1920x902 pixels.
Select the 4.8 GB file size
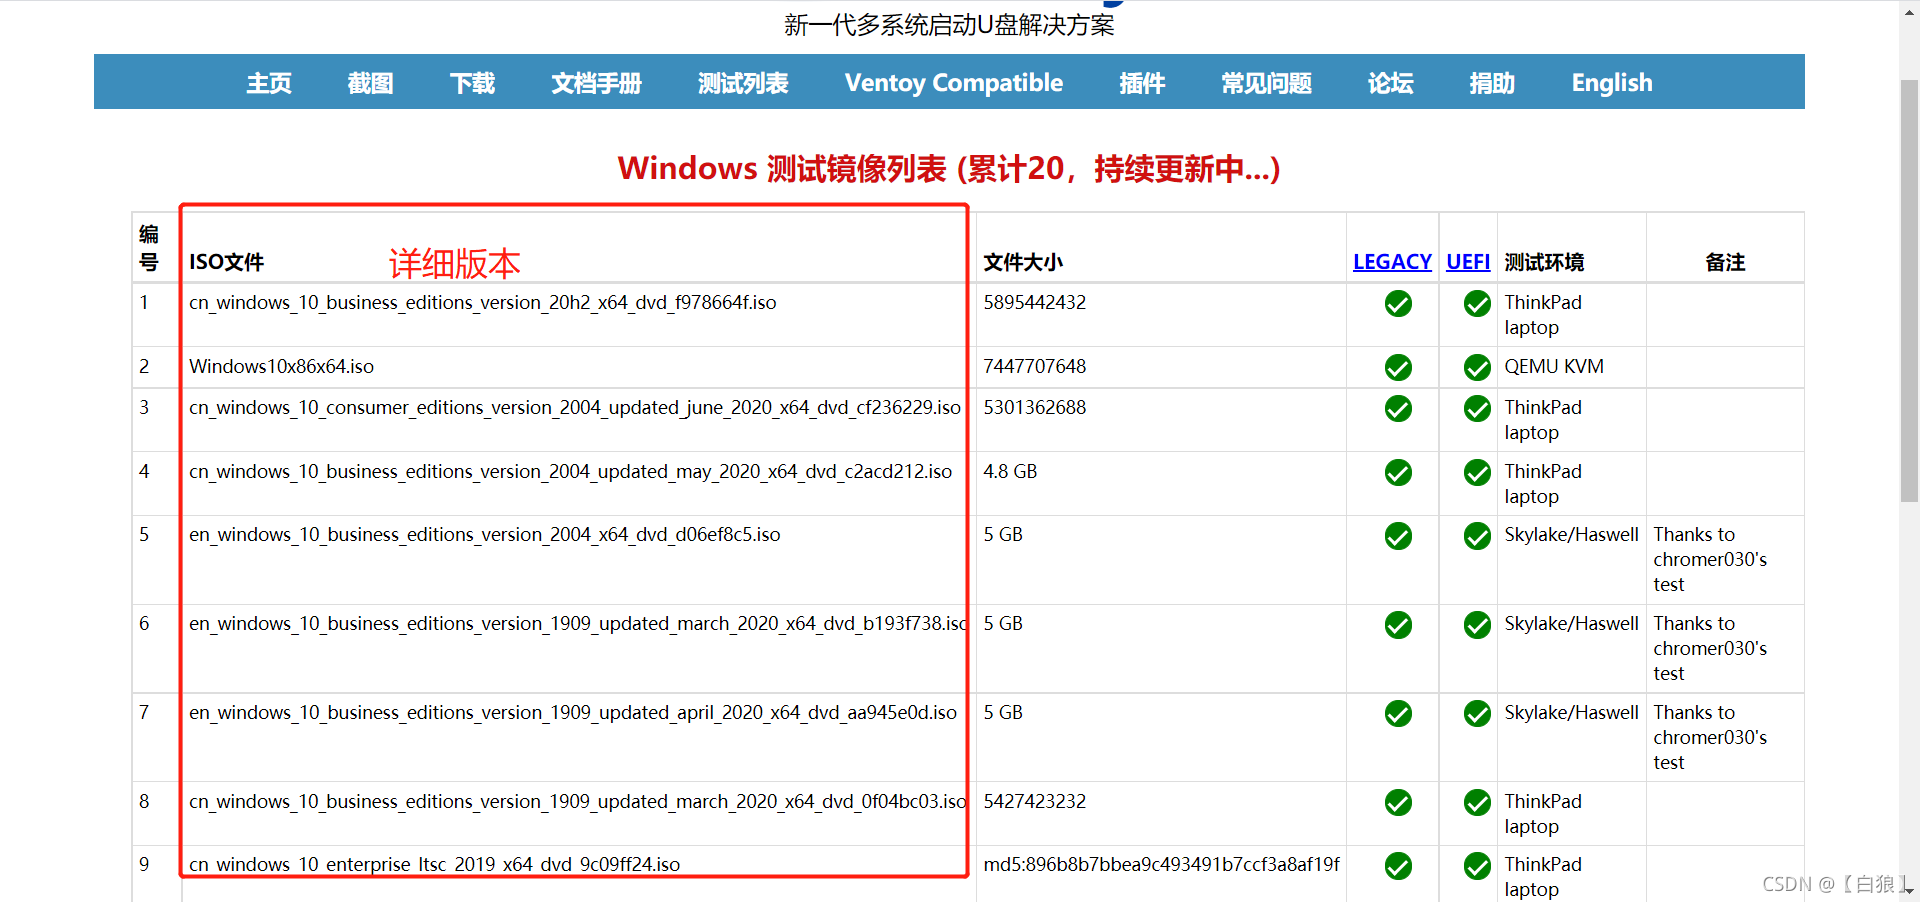[1010, 471]
